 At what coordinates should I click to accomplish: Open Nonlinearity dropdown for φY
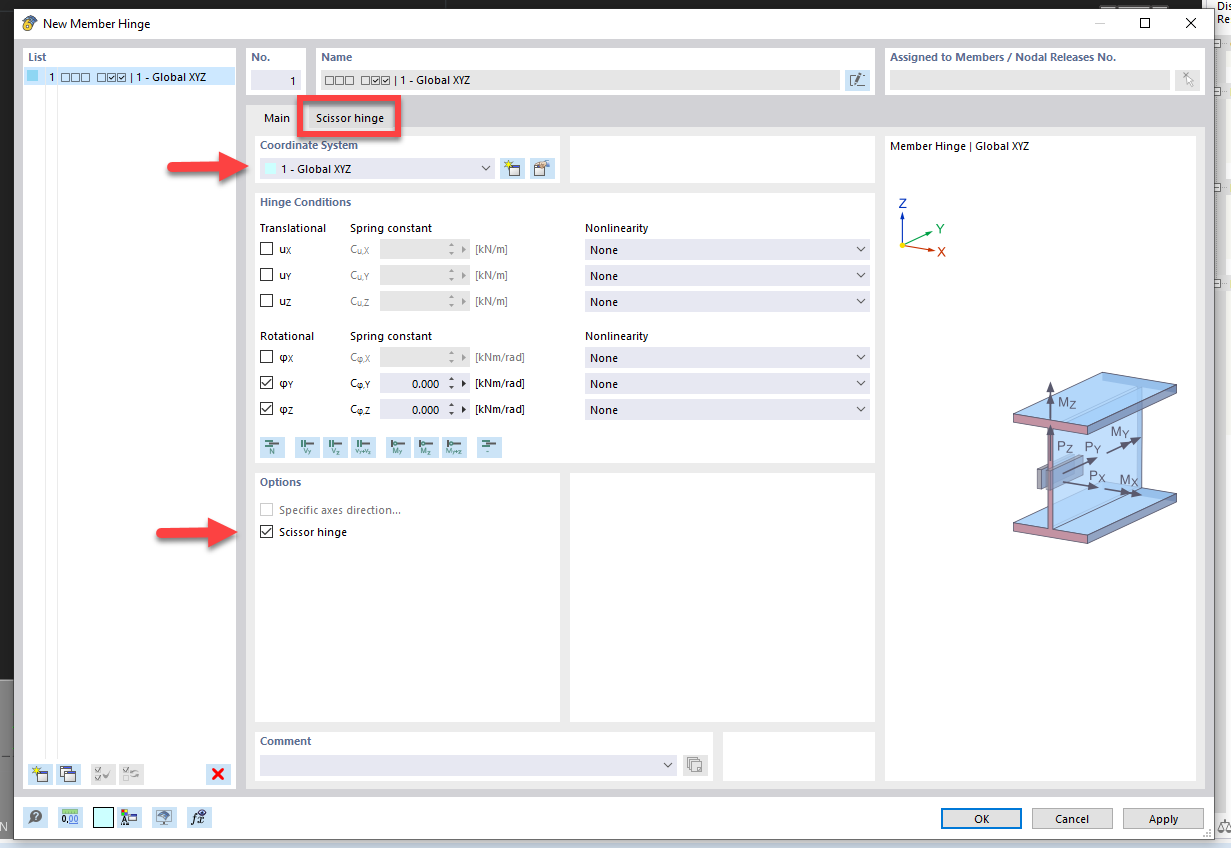point(727,384)
